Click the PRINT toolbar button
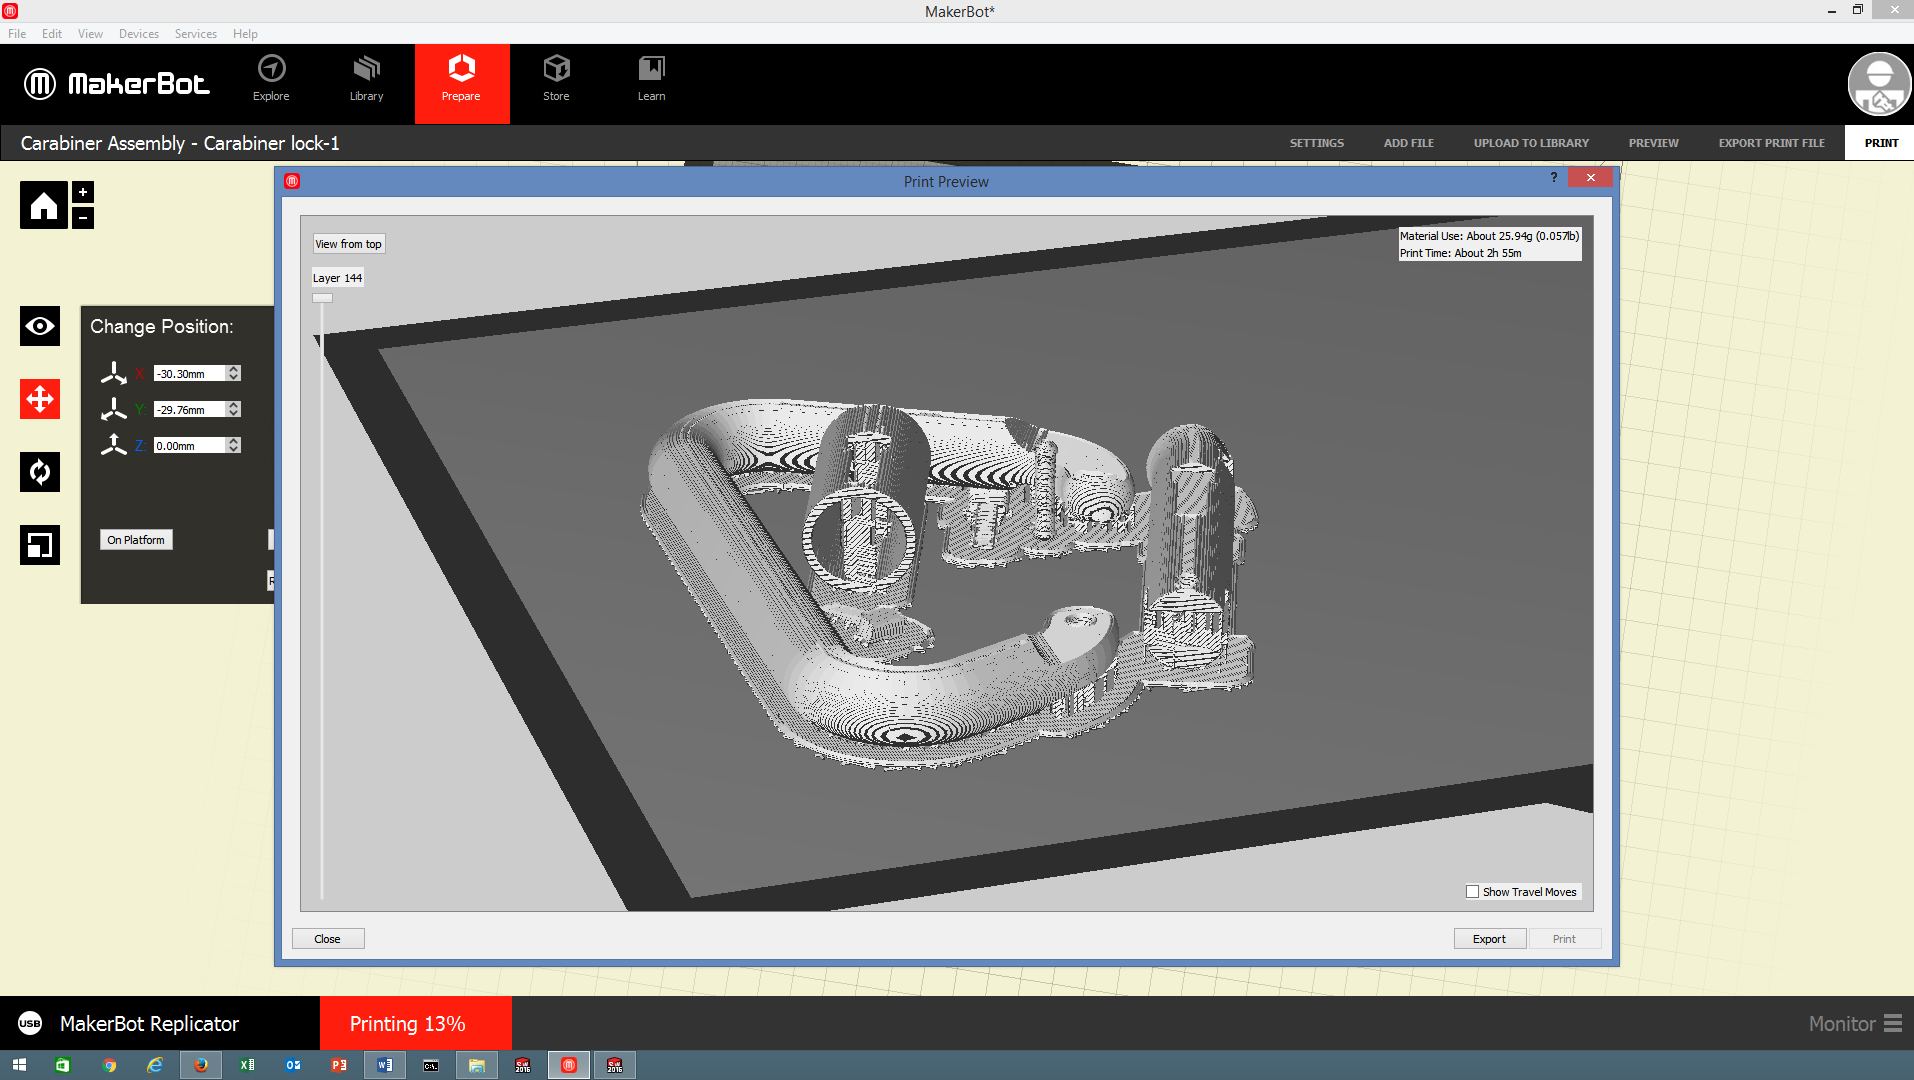Screen dimensions: 1914x1080 1881,143
